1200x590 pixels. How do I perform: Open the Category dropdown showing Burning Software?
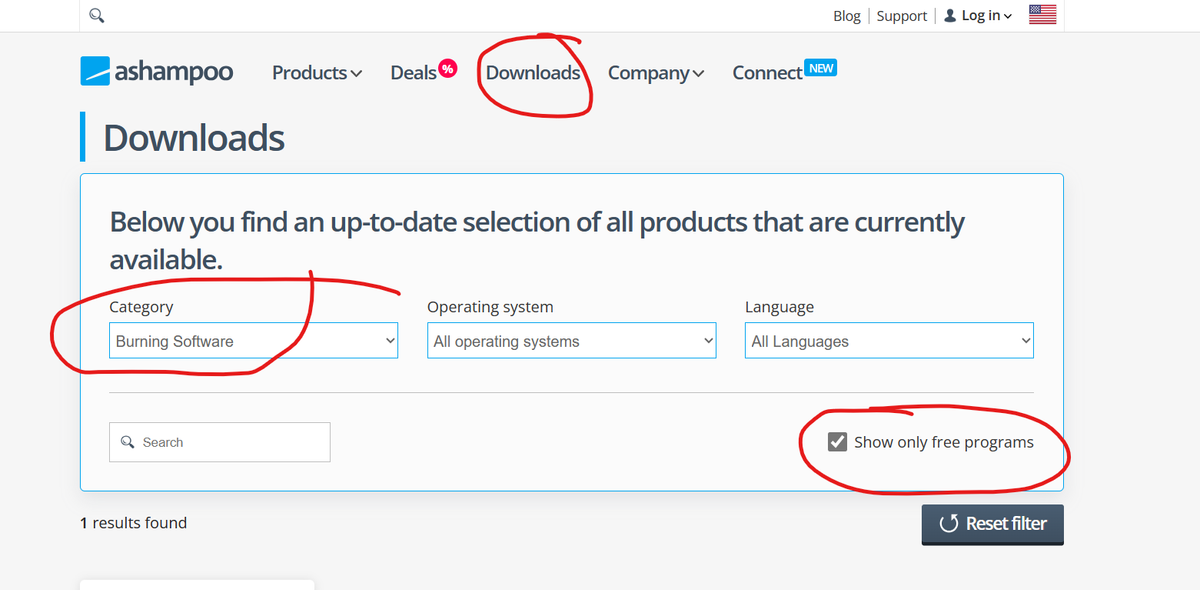click(x=253, y=341)
